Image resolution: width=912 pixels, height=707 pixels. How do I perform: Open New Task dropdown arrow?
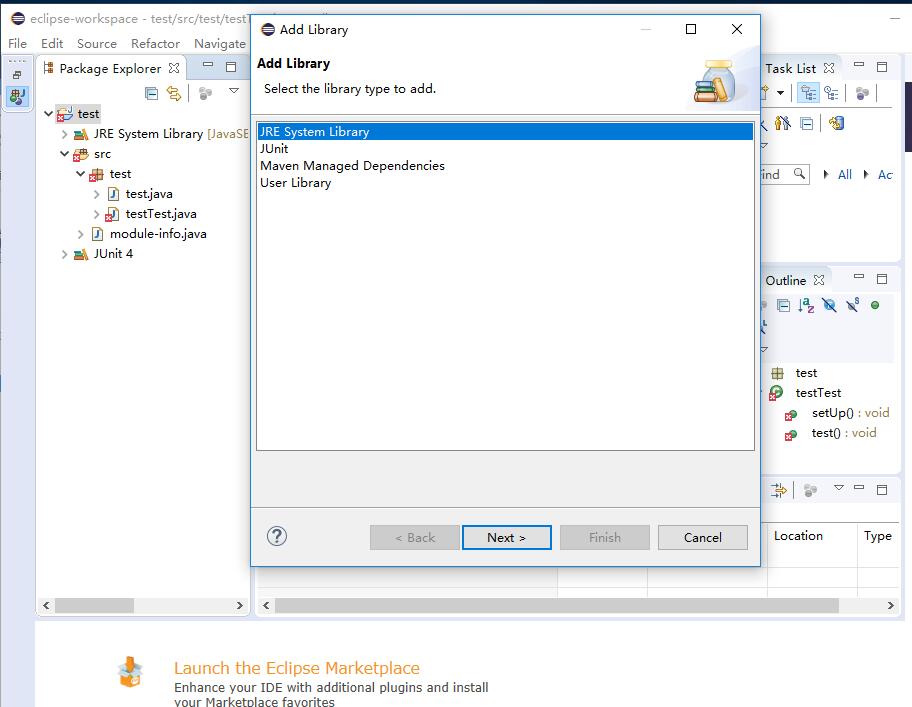point(781,92)
